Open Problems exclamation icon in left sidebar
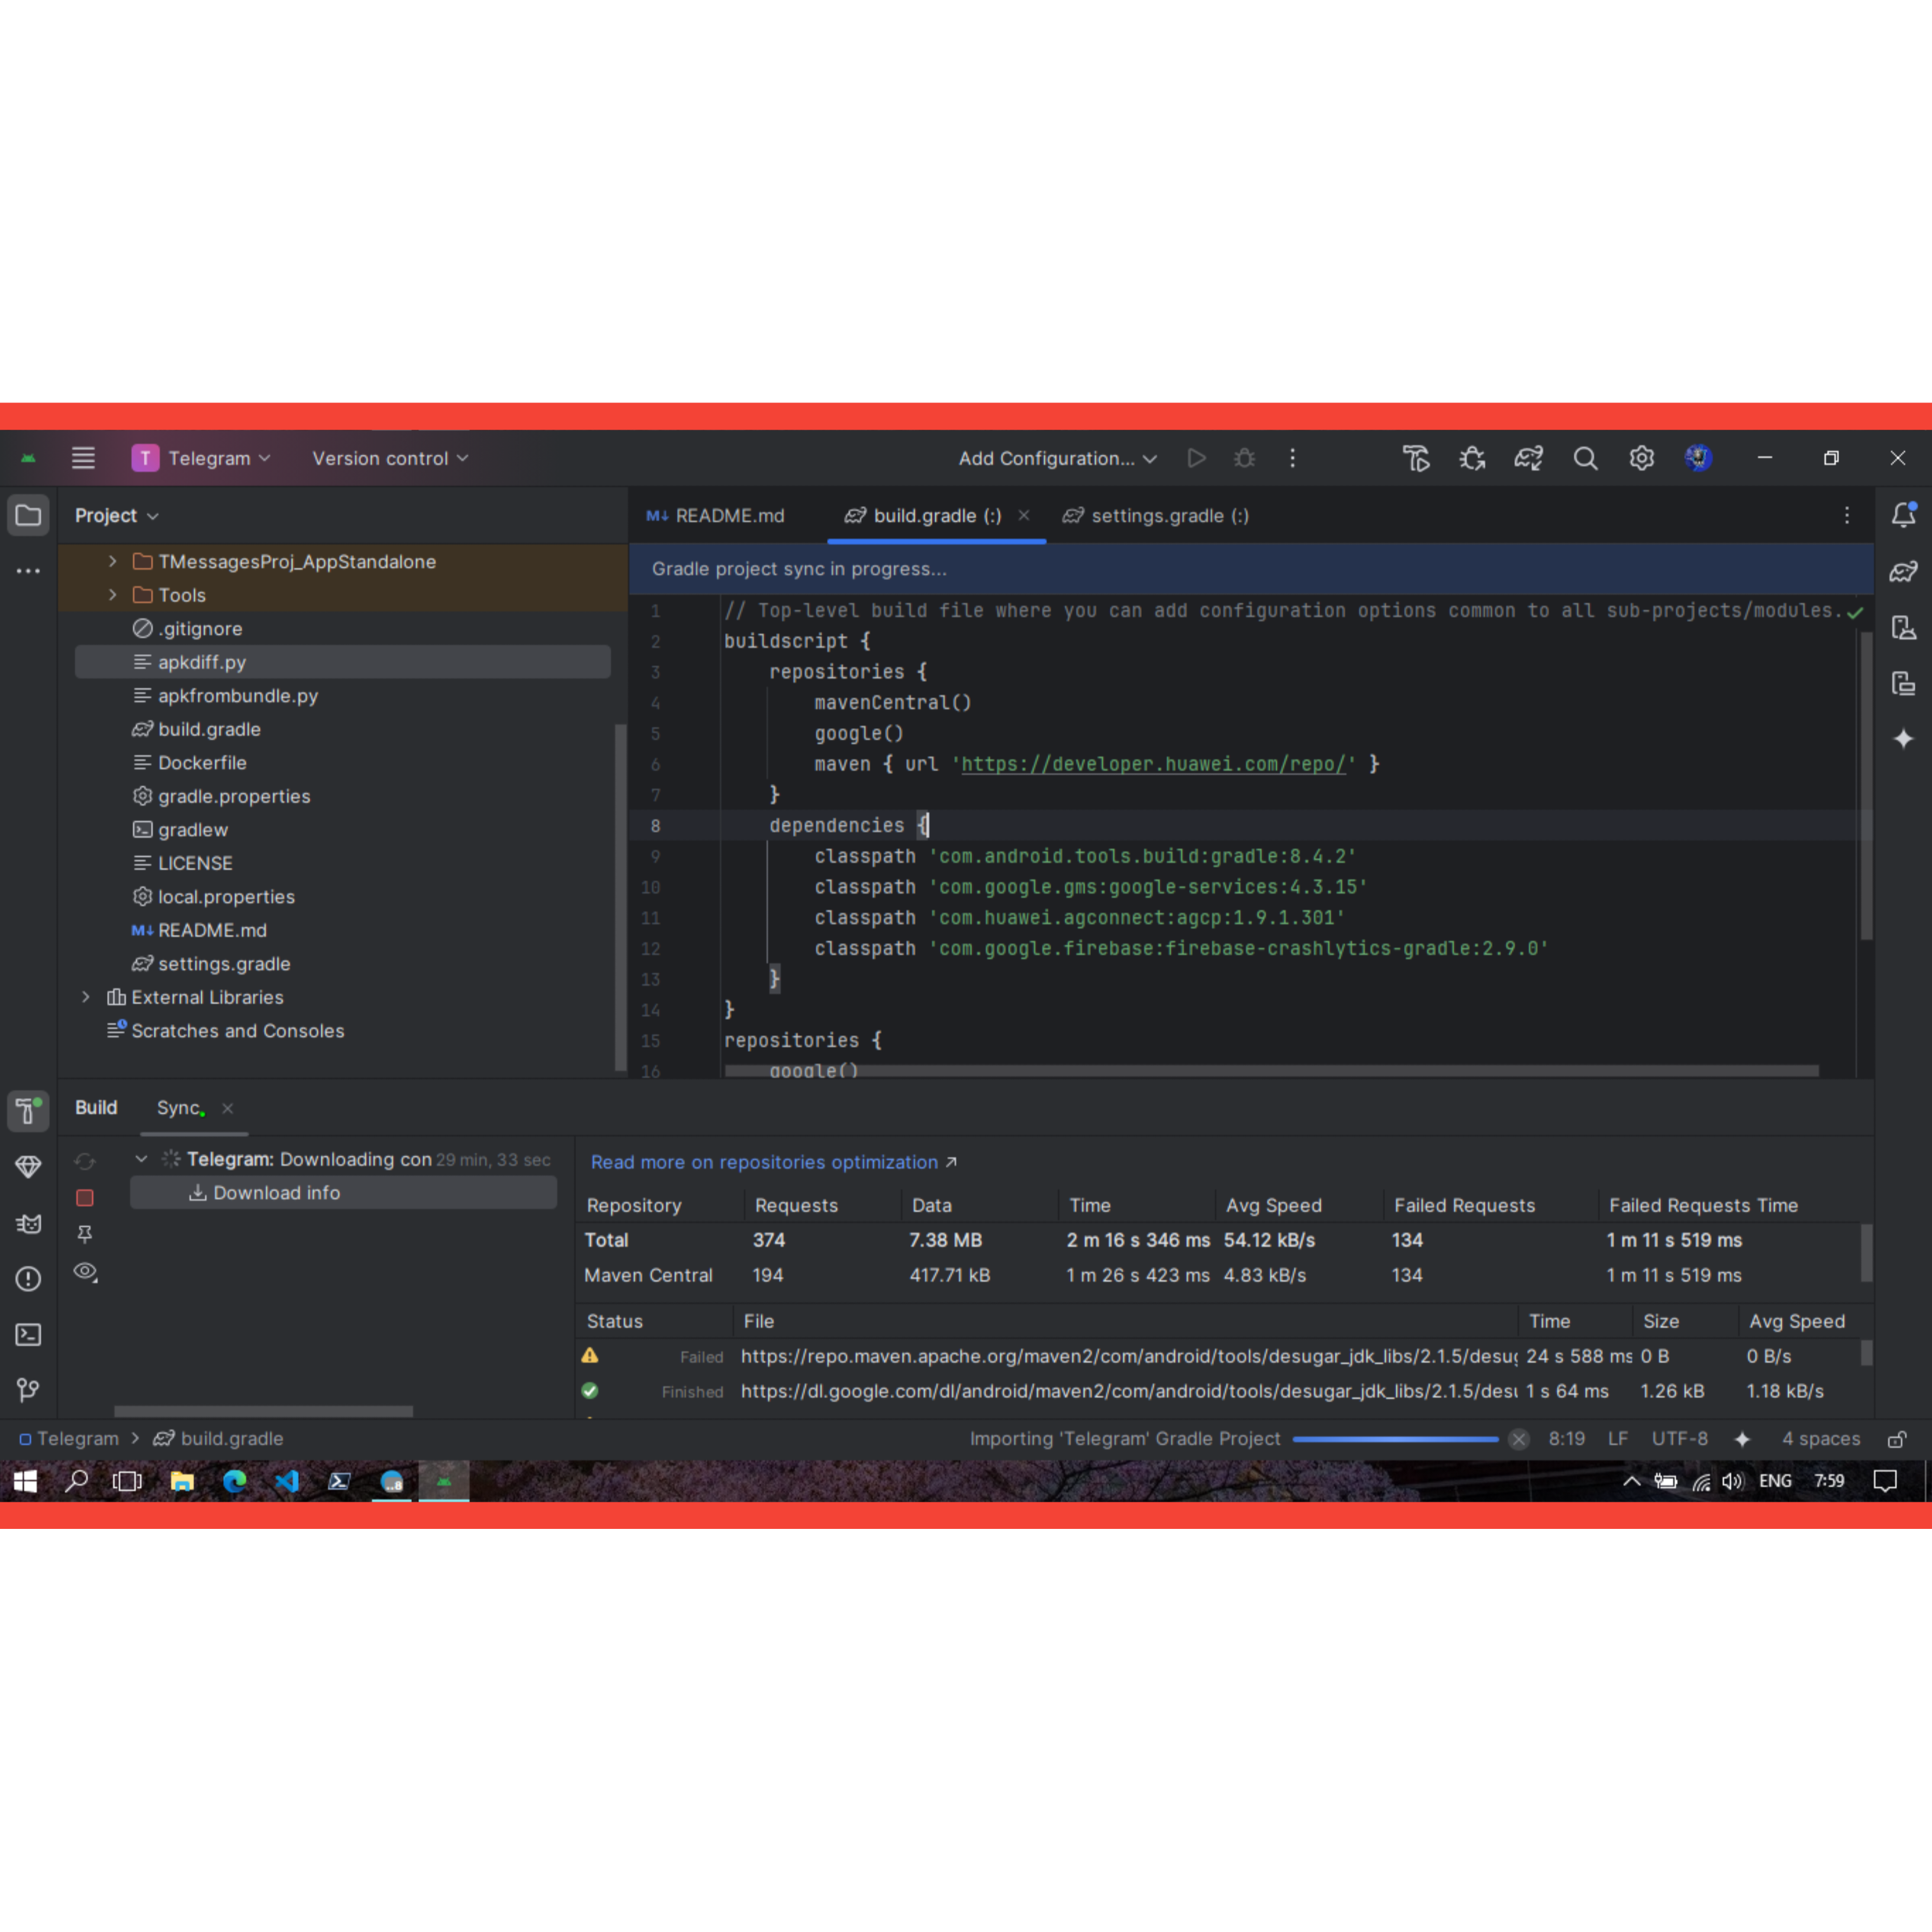The width and height of the screenshot is (1932, 1932). pyautogui.click(x=28, y=1279)
